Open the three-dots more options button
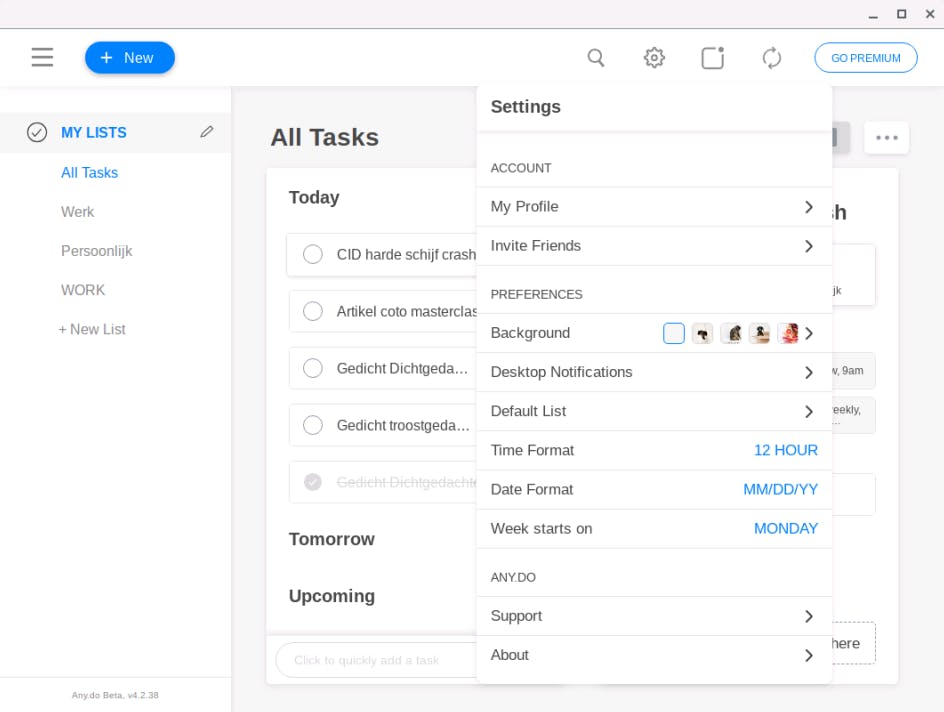Screen dimensions: 944x712 tap(886, 138)
